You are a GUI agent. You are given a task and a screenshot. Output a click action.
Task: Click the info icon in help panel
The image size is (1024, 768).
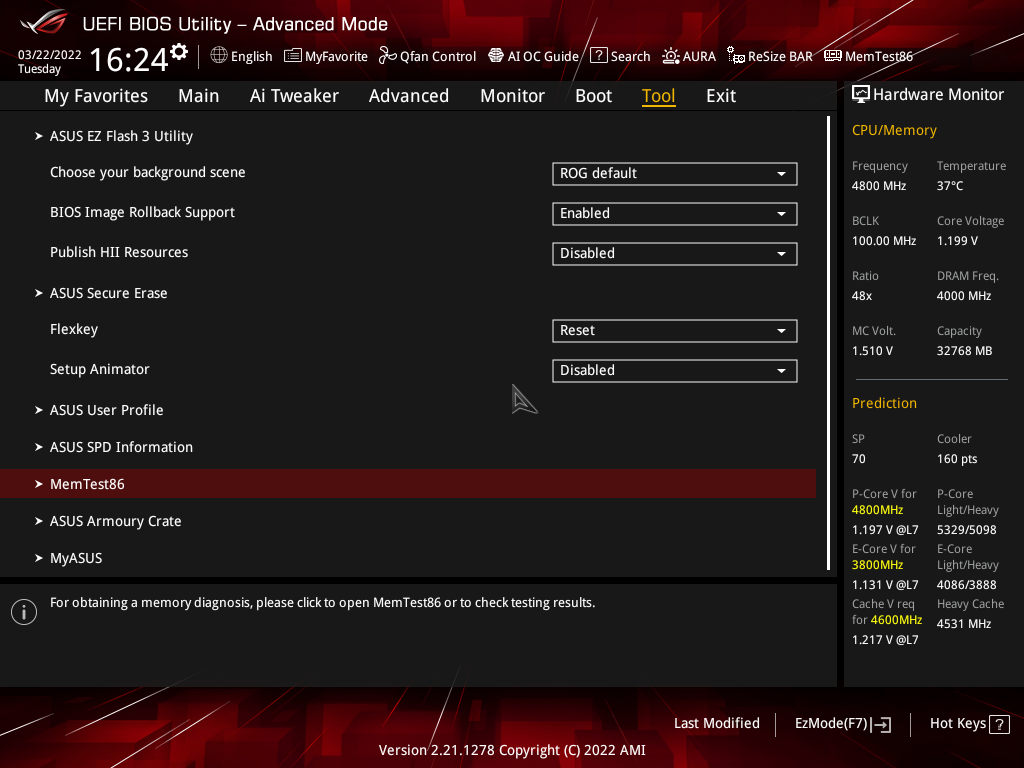[24, 612]
